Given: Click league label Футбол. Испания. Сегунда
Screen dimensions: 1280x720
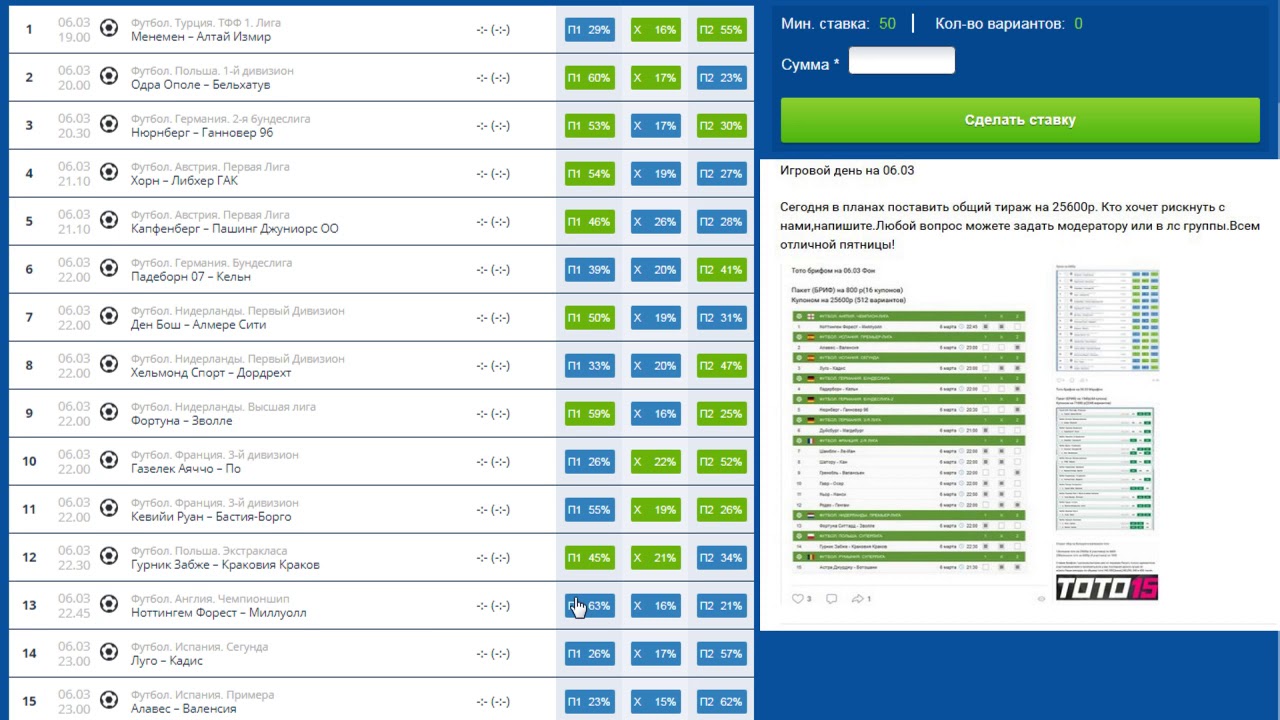Looking at the screenshot, I should (200, 647).
